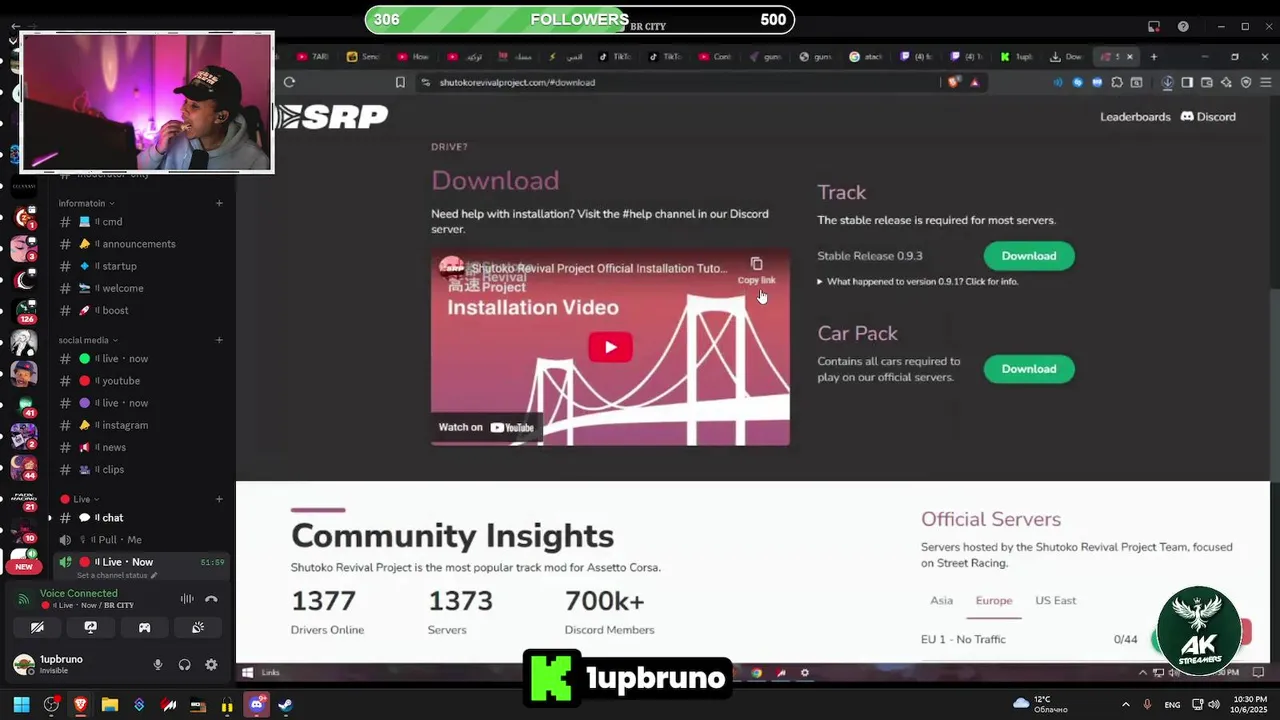Open the Brave VPN shield icon
The image size is (1280, 720).
coord(1246,82)
